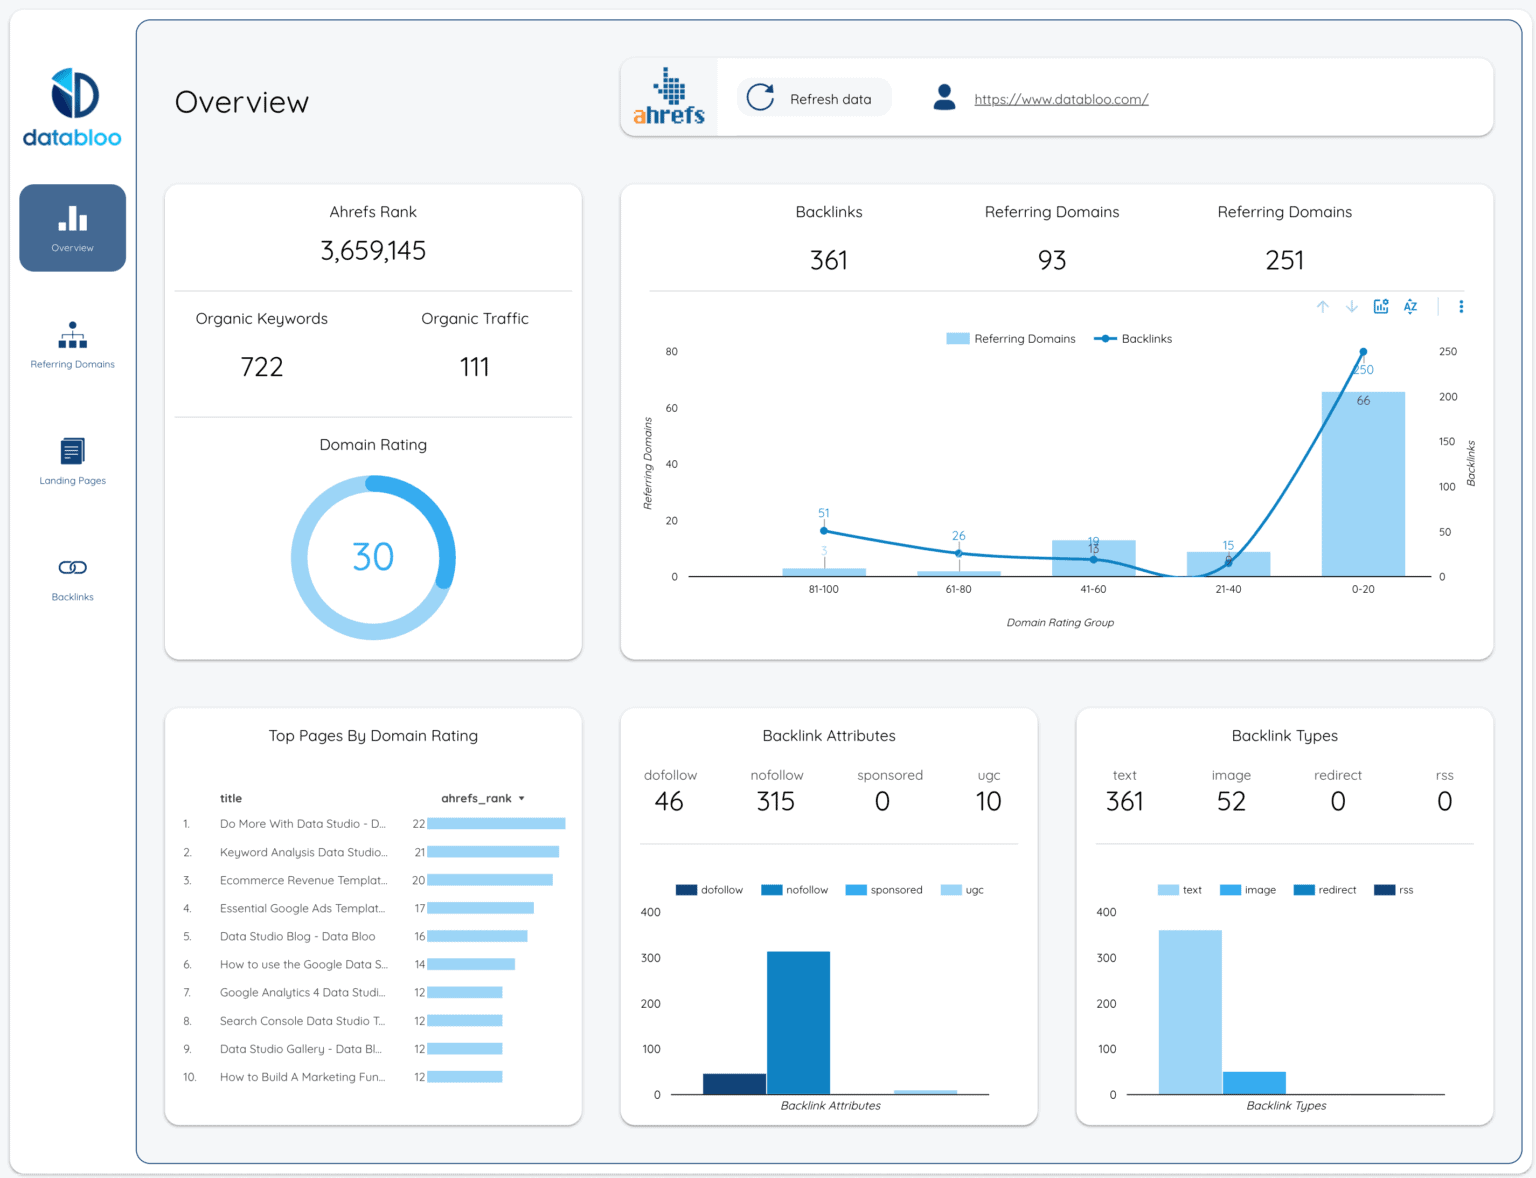The height and width of the screenshot is (1178, 1536).
Task: Click the 0-20 referring domains bar
Action: [1363, 484]
